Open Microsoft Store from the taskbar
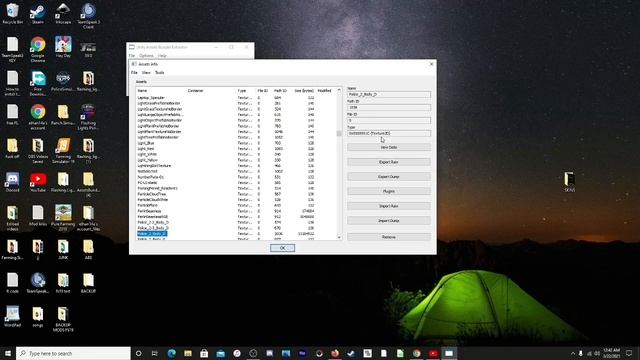Viewport: 640px width, 360px height. (x=204, y=353)
